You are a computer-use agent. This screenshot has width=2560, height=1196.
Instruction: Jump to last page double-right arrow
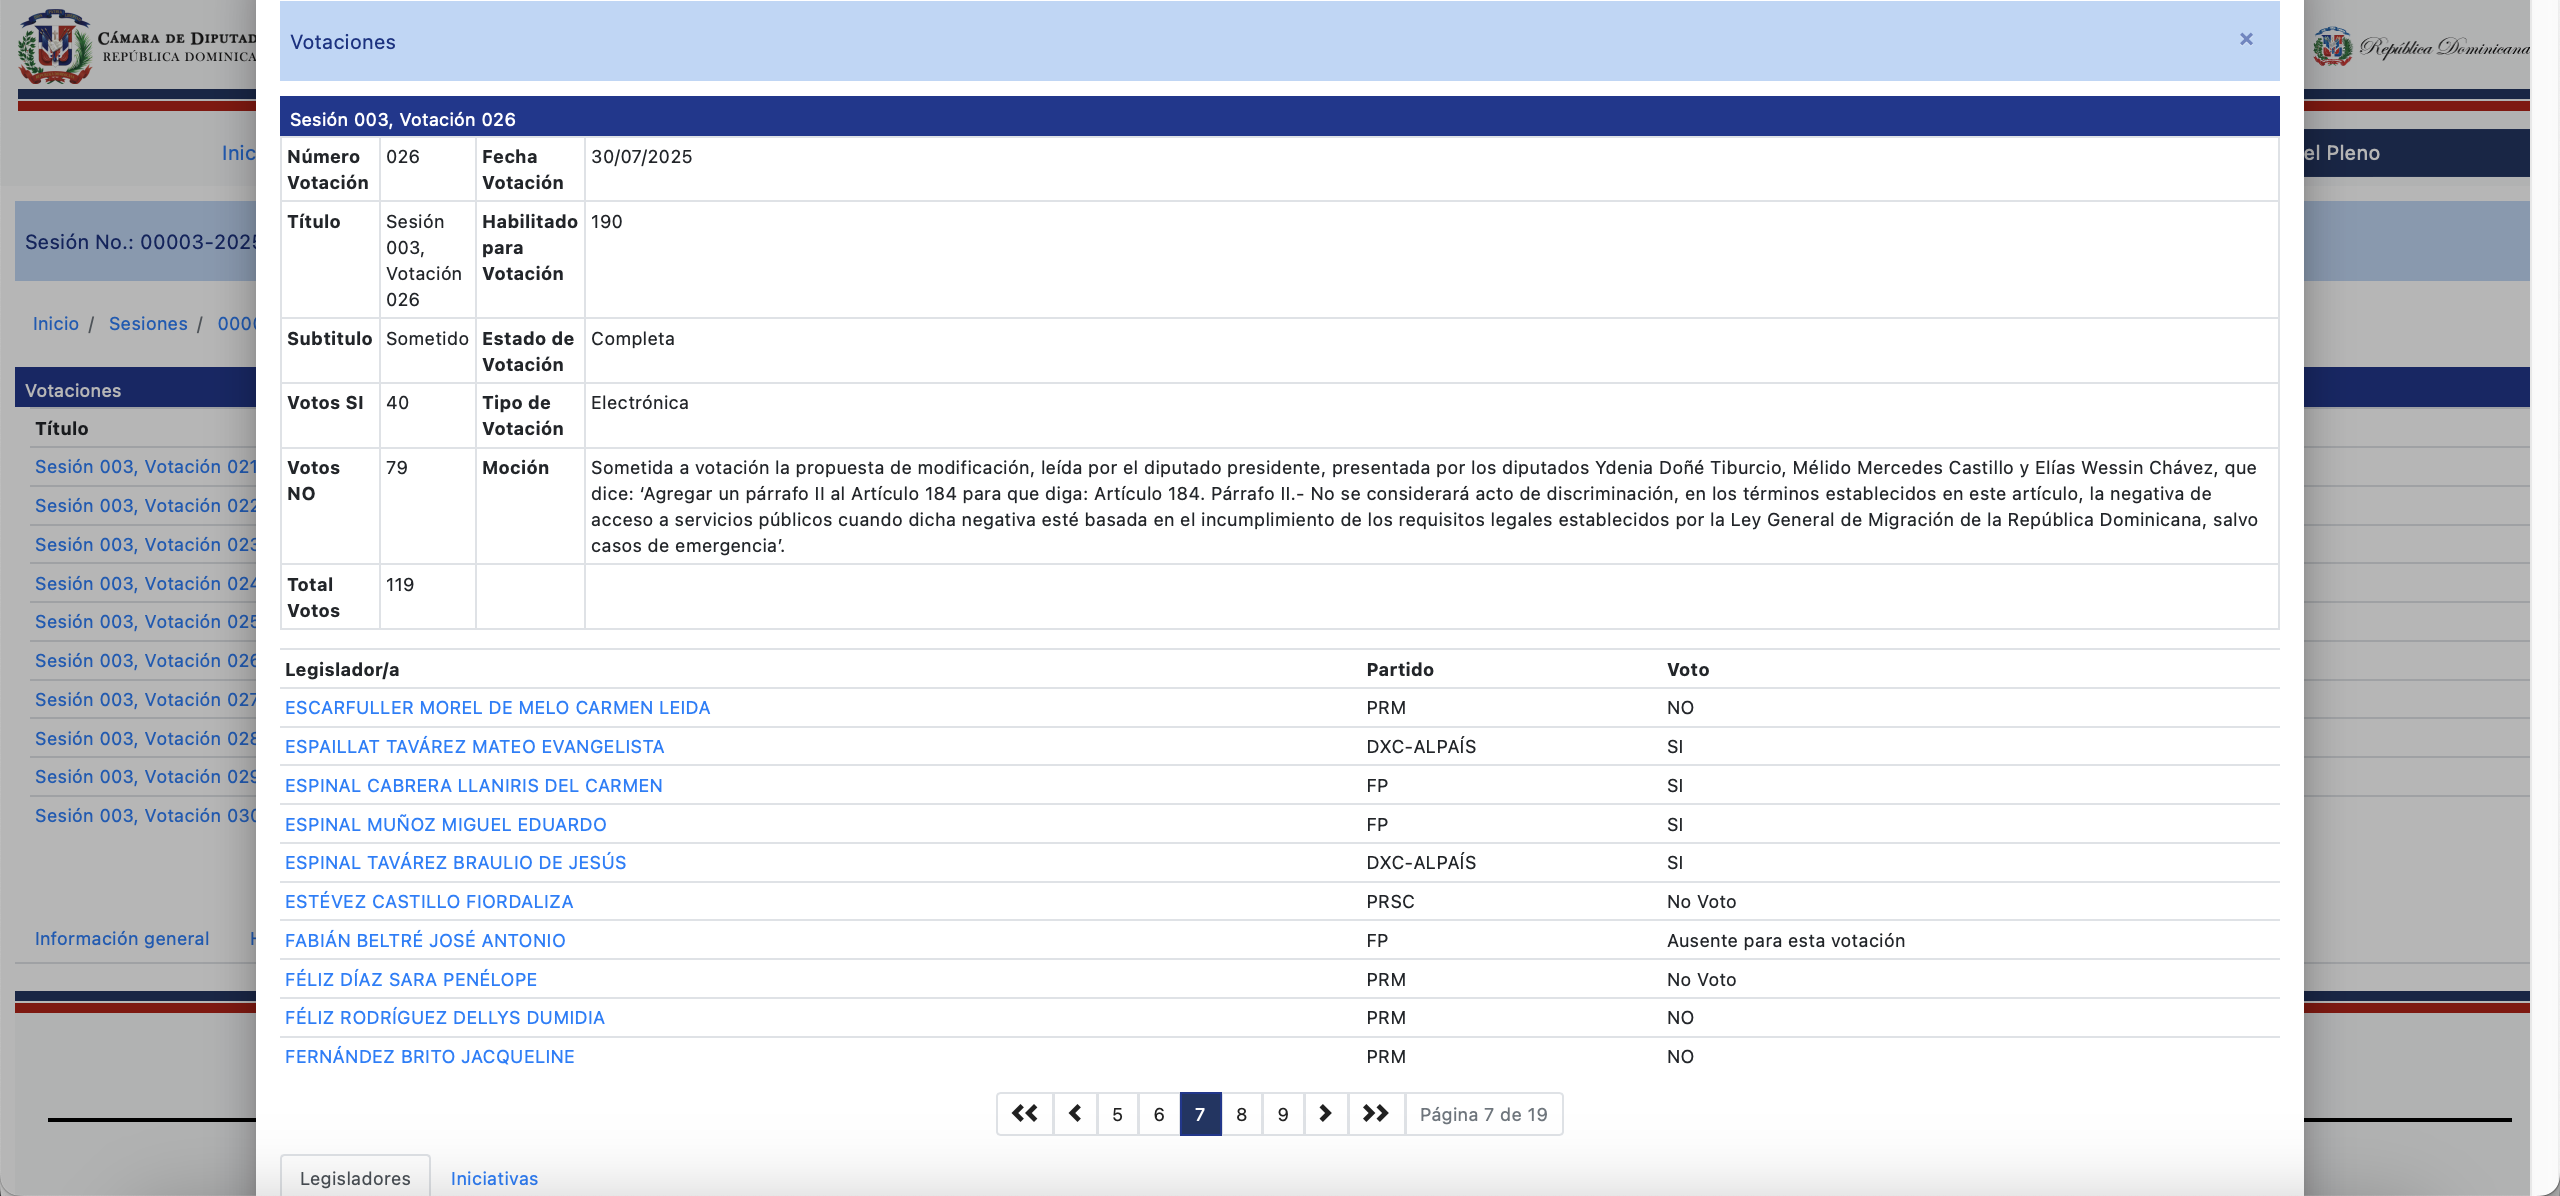tap(1376, 1114)
